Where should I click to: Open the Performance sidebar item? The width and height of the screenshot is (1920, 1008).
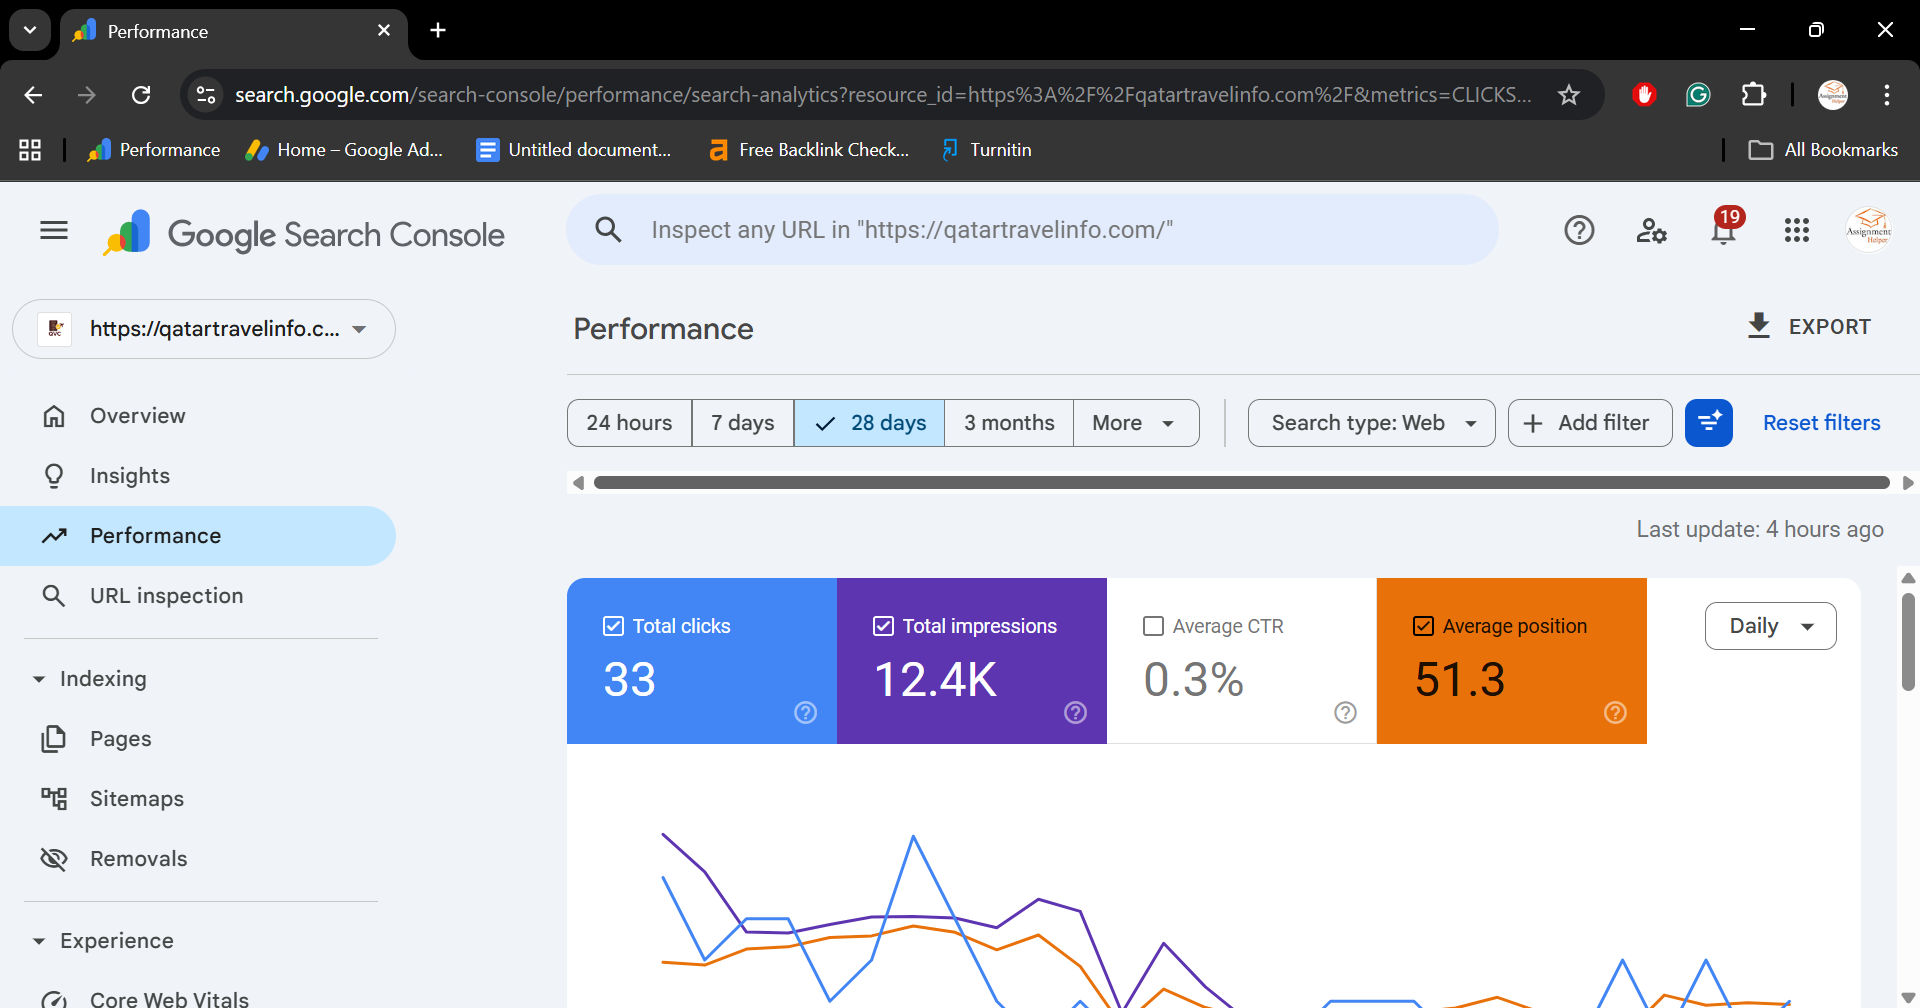pyautogui.click(x=198, y=536)
